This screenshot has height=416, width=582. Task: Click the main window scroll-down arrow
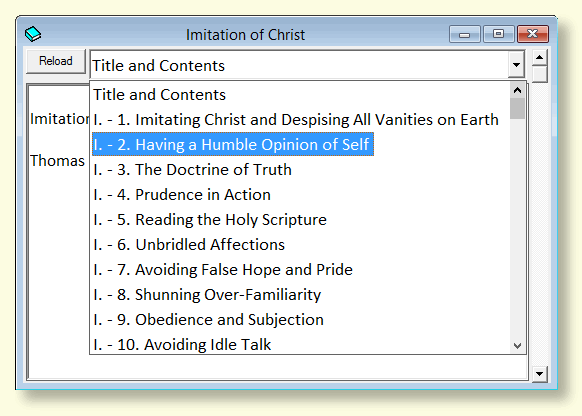540,374
